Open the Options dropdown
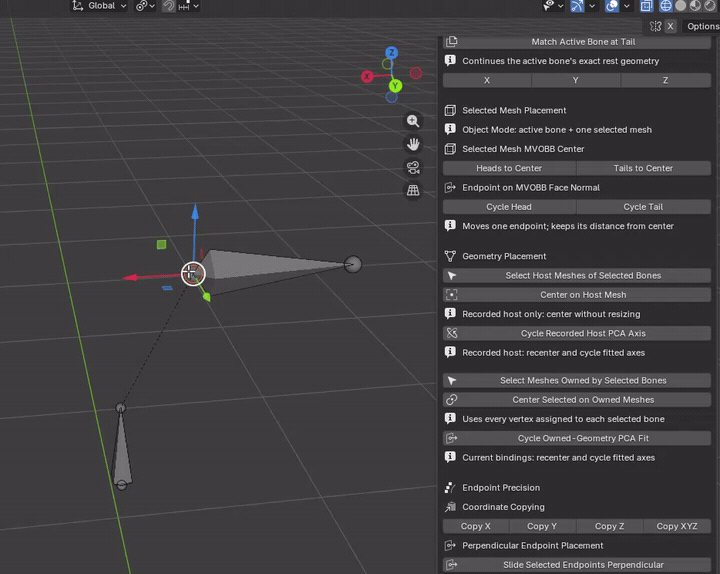 coord(703,27)
